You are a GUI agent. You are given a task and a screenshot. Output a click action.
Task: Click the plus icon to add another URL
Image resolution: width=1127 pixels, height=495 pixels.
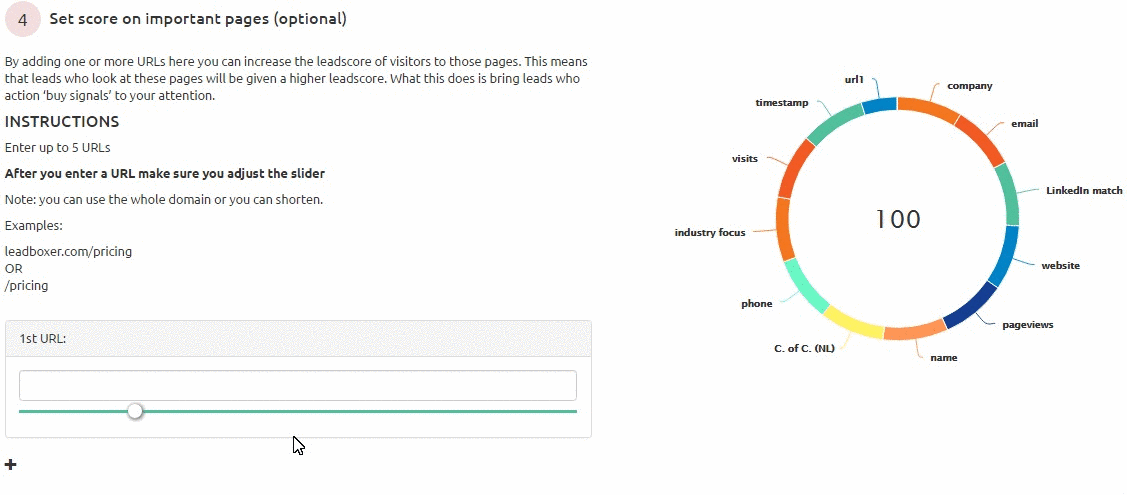[11, 464]
